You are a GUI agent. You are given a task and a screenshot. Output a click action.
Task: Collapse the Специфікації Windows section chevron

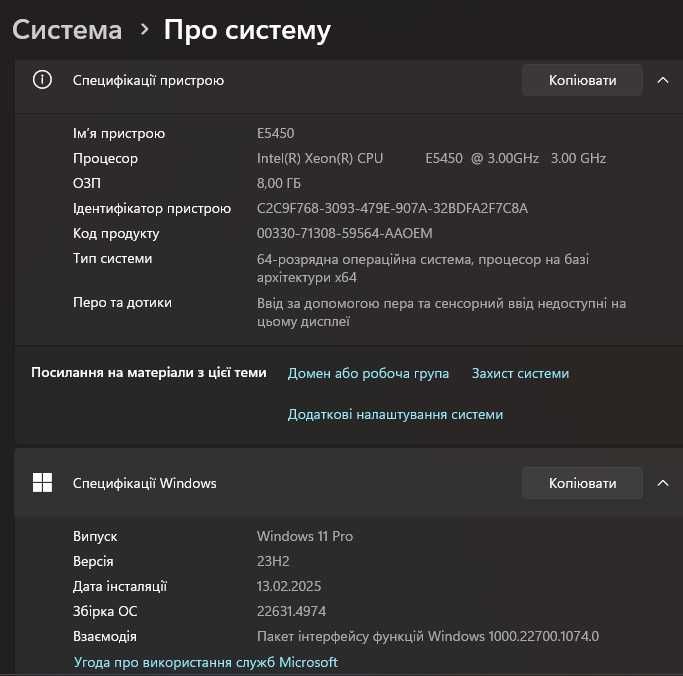663,483
